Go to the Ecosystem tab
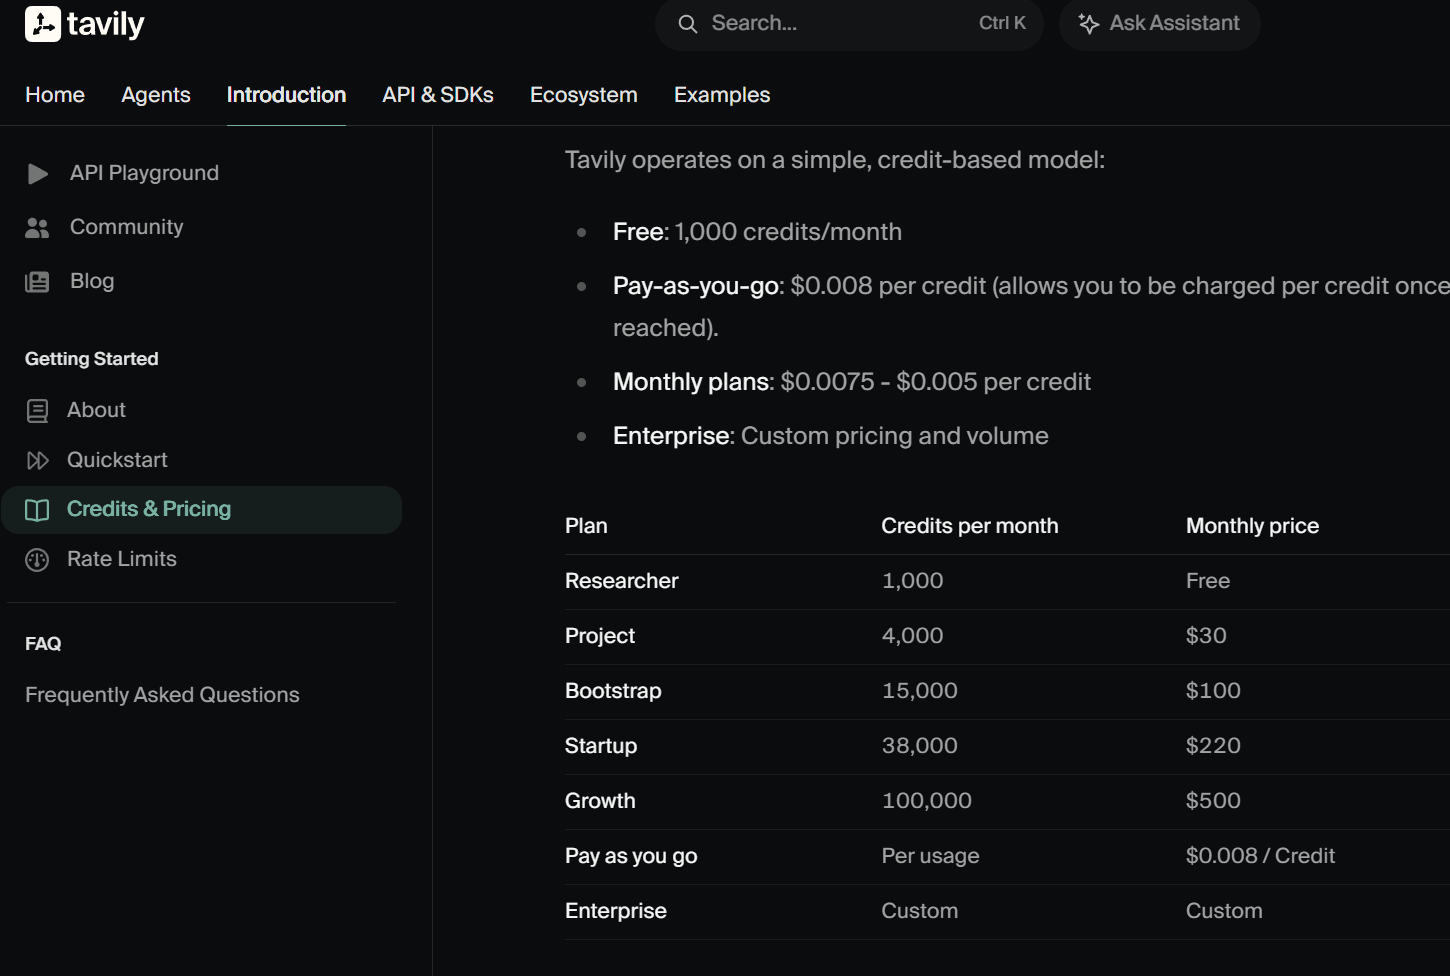This screenshot has height=976, width=1450. click(584, 95)
